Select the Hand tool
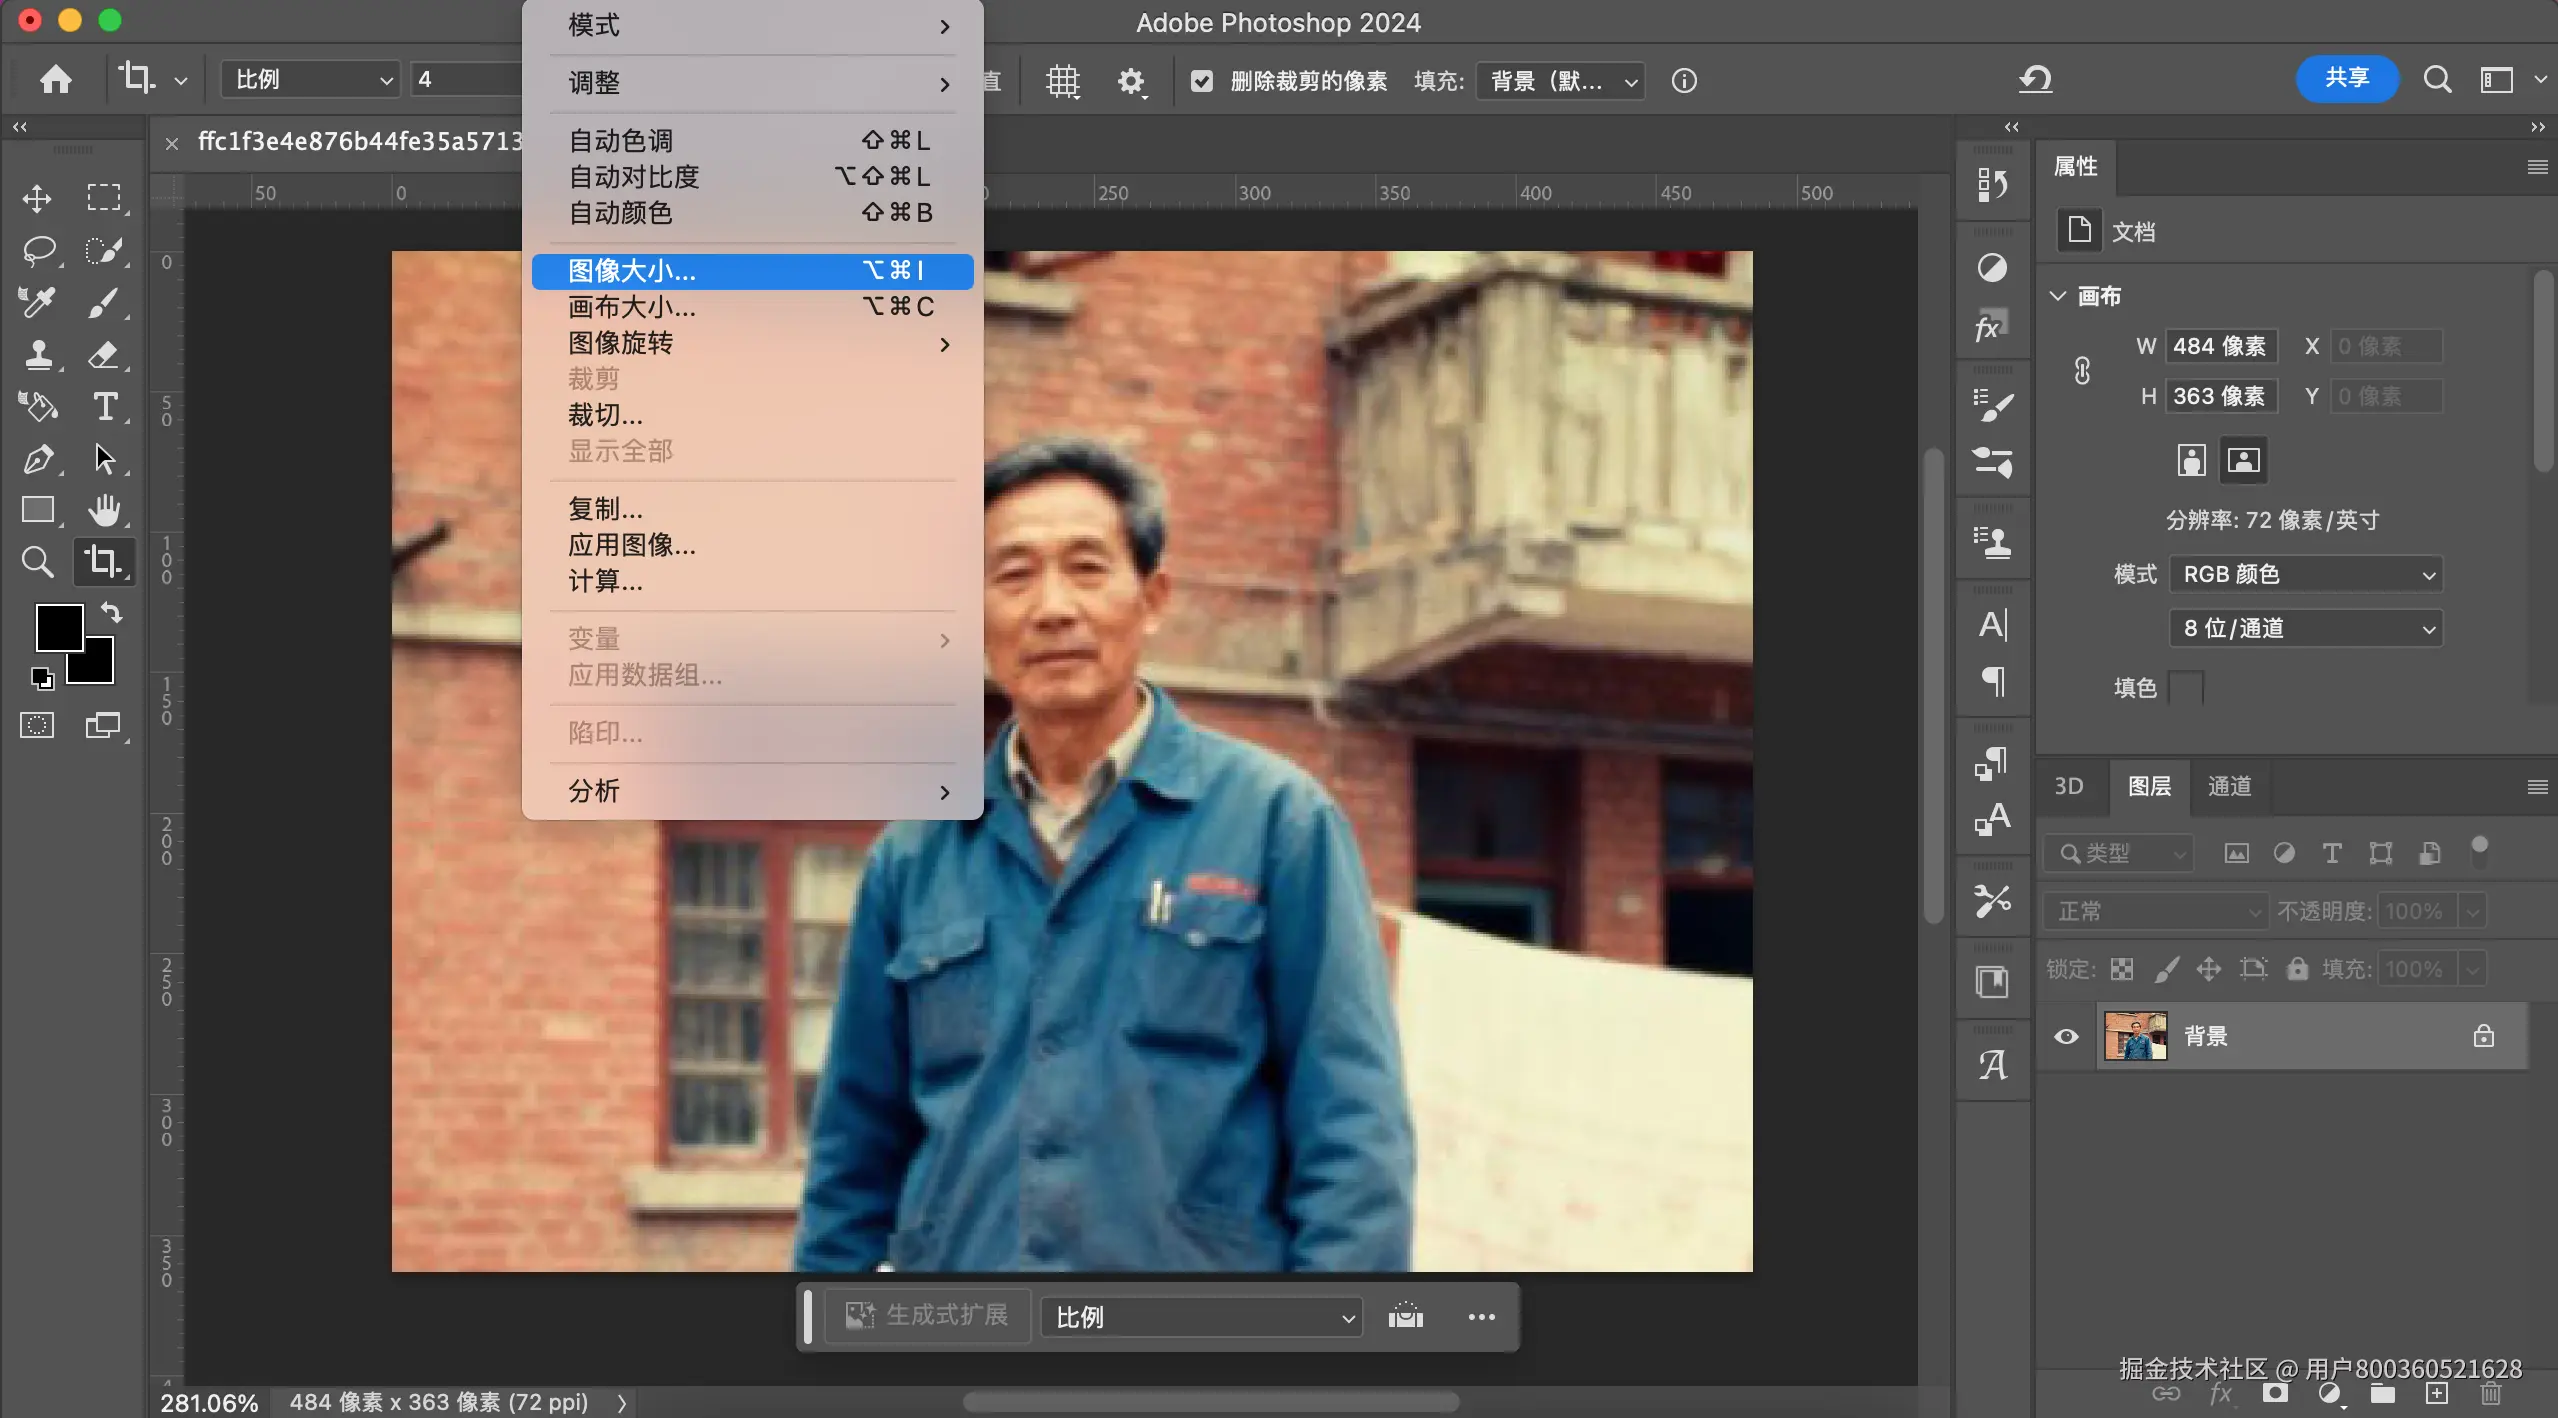 pyautogui.click(x=103, y=510)
